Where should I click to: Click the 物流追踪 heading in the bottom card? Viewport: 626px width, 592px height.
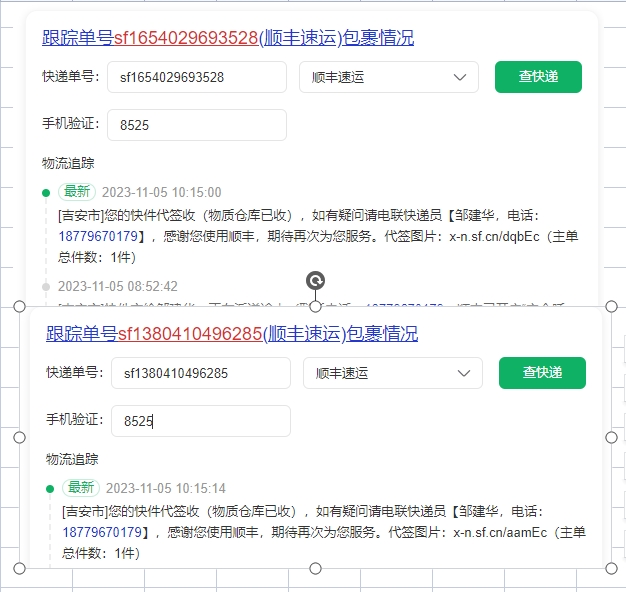click(72, 459)
